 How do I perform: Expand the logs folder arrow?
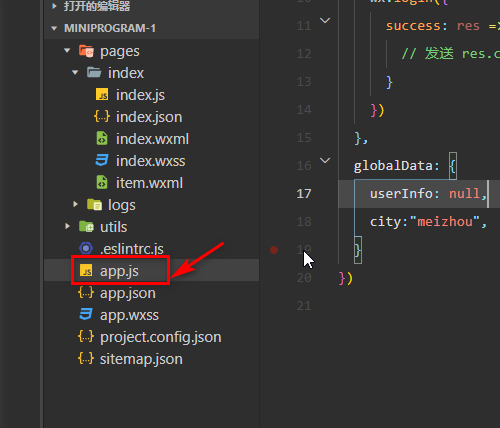pyautogui.click(x=75, y=204)
